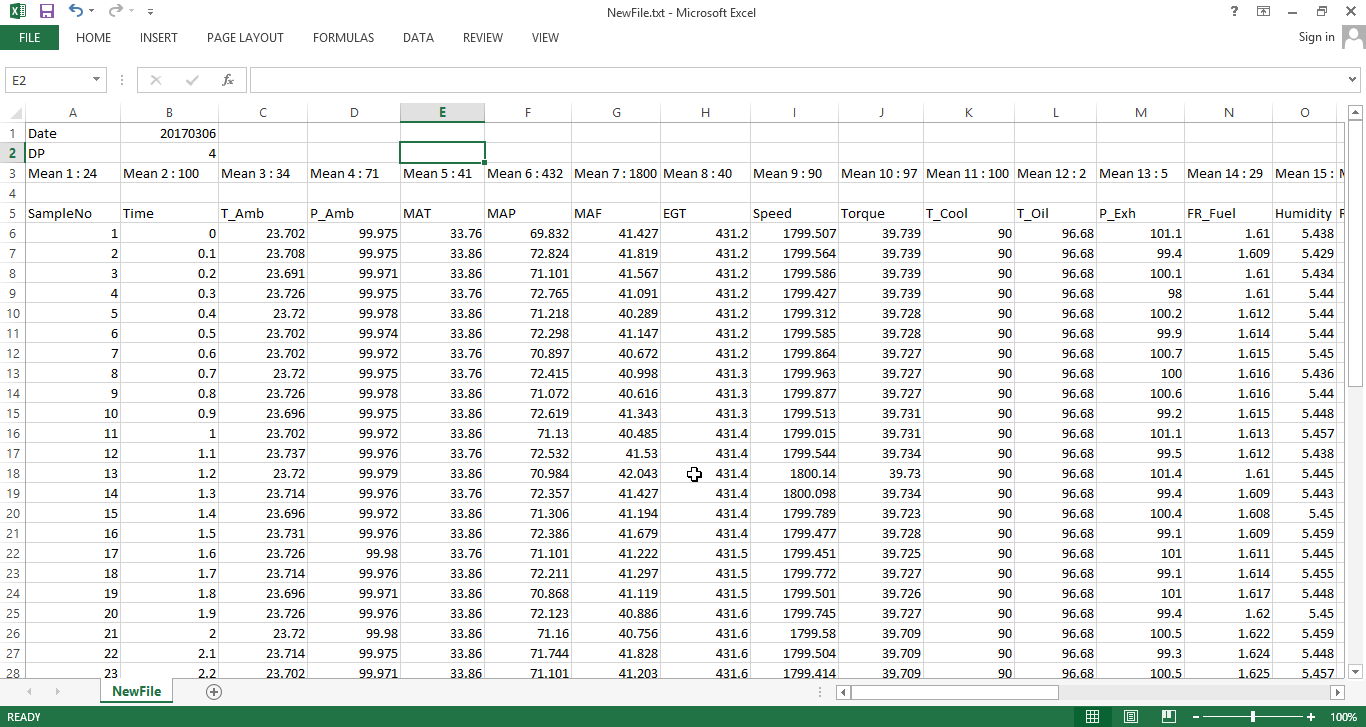Viewport: 1366px width, 727px height.
Task: Click the vertical scrollbar thumb
Action: click(x=1355, y=253)
